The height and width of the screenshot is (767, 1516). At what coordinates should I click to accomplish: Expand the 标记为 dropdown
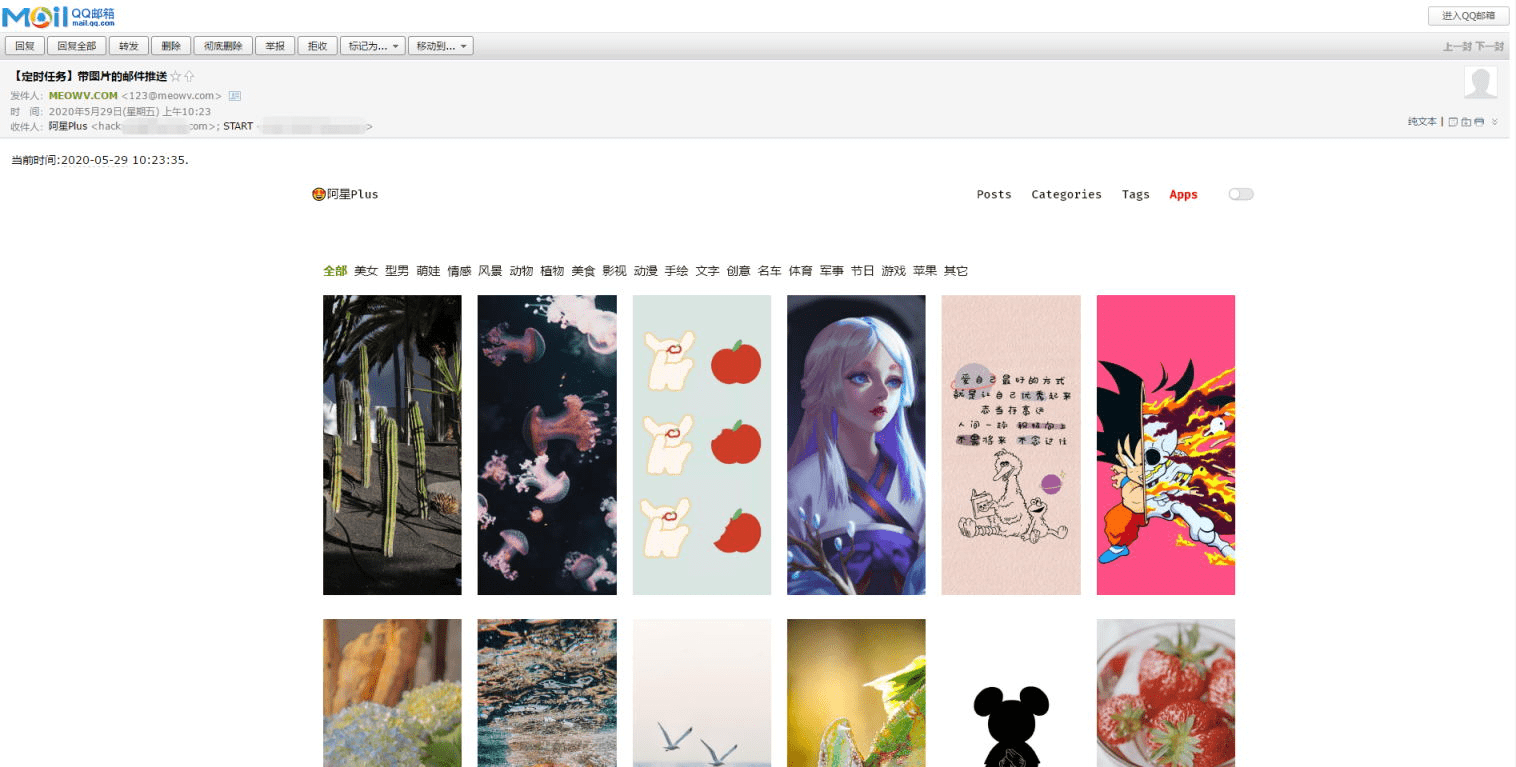pyautogui.click(x=372, y=46)
